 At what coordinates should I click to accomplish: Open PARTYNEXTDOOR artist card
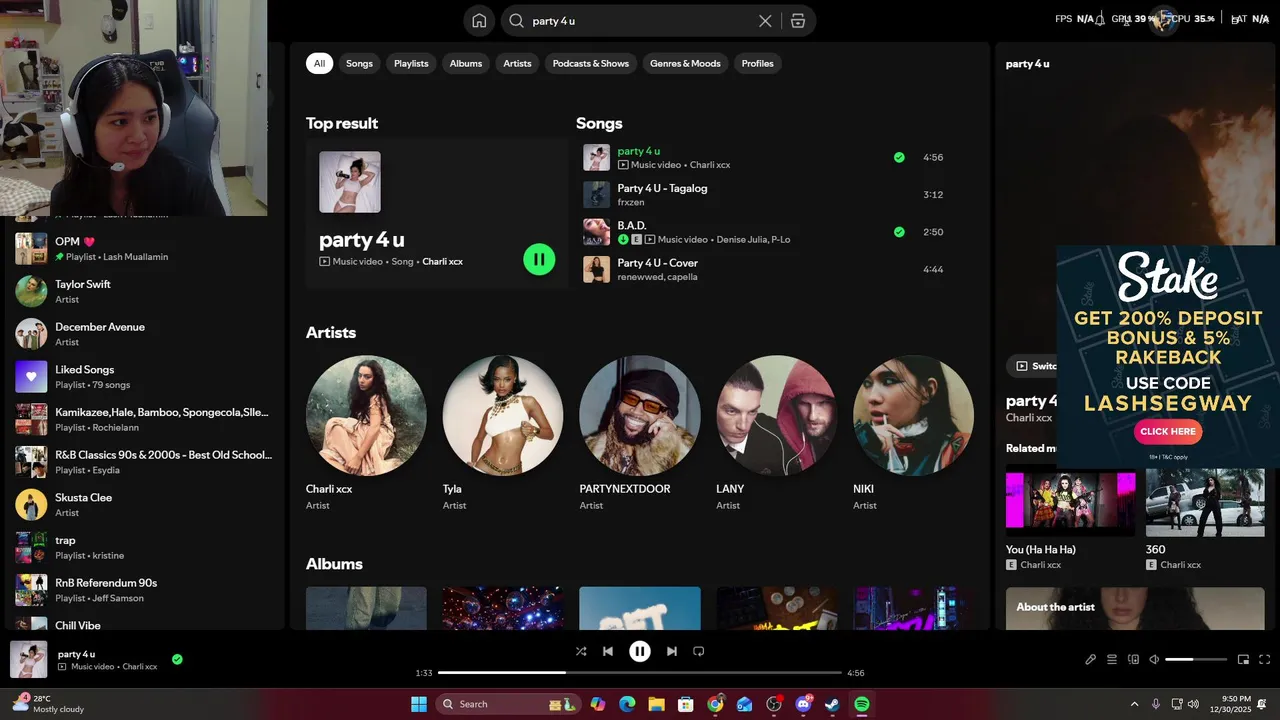[640, 434]
